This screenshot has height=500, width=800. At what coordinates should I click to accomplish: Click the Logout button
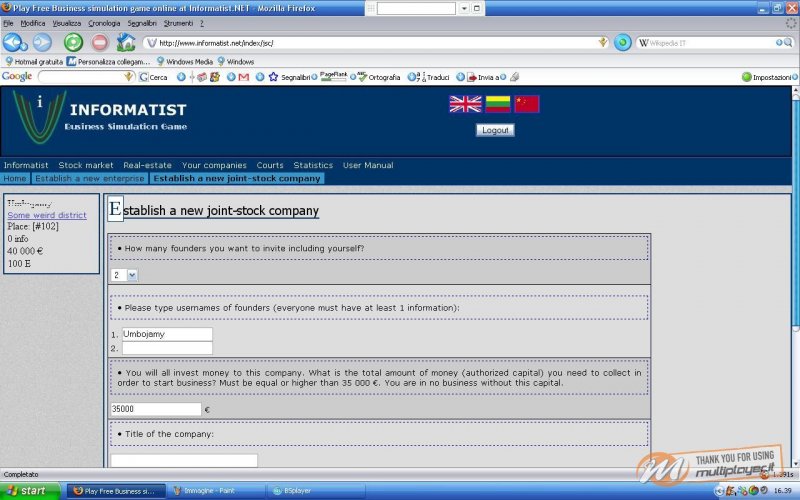[x=495, y=130]
